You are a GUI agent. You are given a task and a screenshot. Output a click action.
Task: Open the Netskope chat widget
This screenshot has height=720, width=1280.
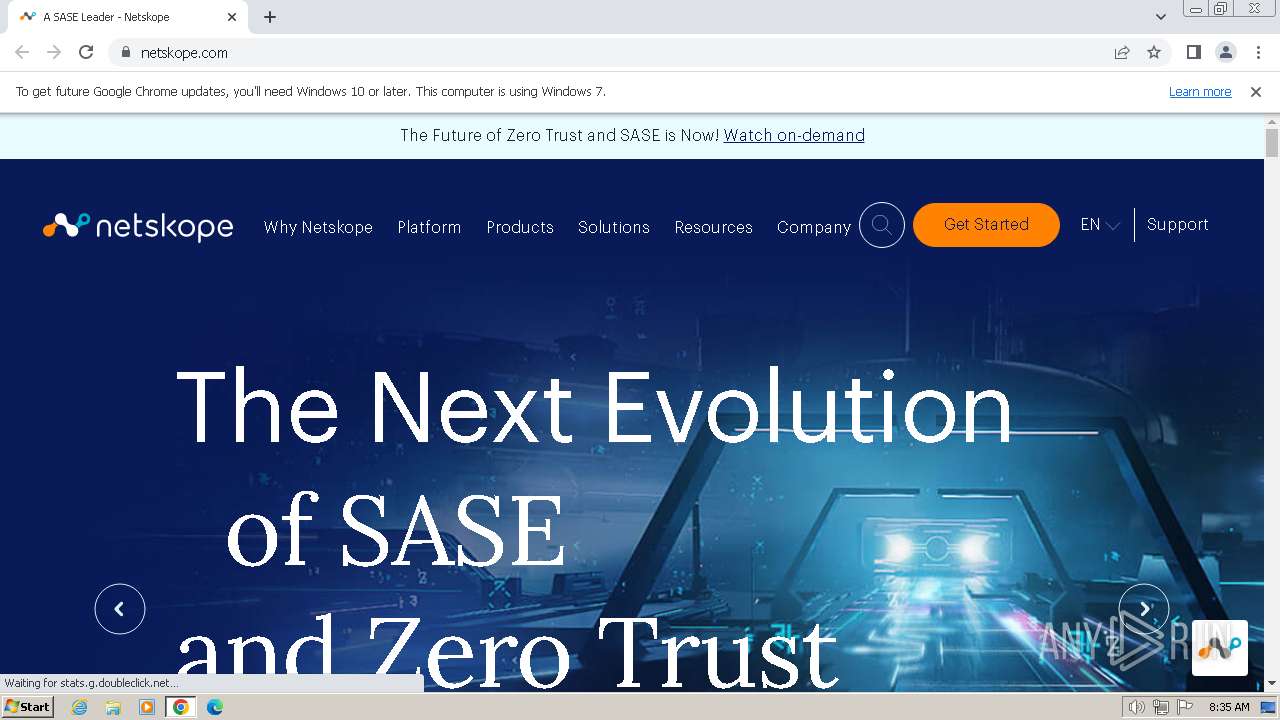click(x=1219, y=648)
